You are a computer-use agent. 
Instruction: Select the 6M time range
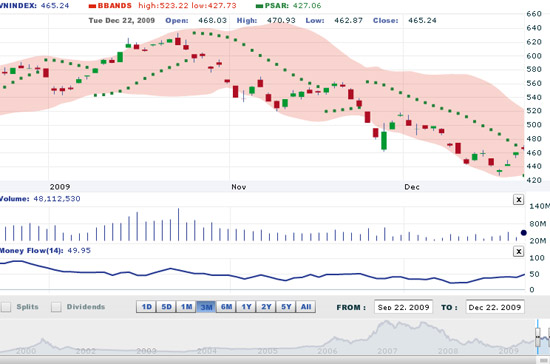click(x=226, y=307)
